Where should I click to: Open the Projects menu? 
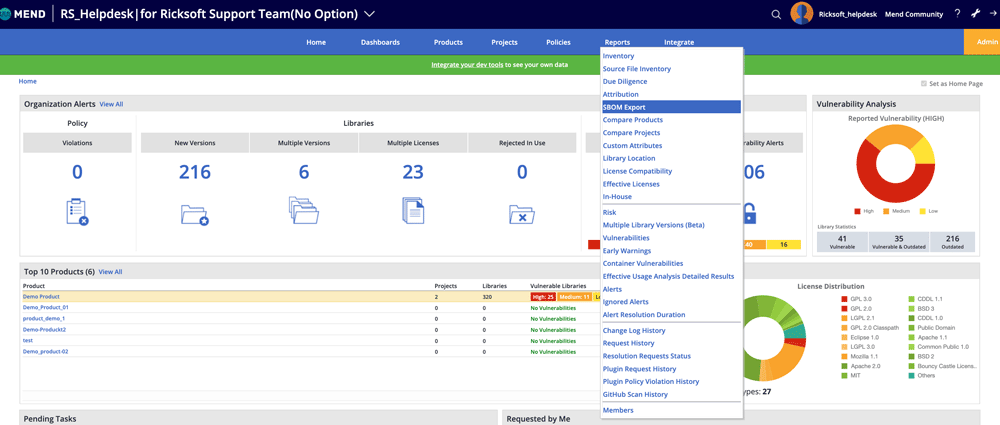point(504,43)
